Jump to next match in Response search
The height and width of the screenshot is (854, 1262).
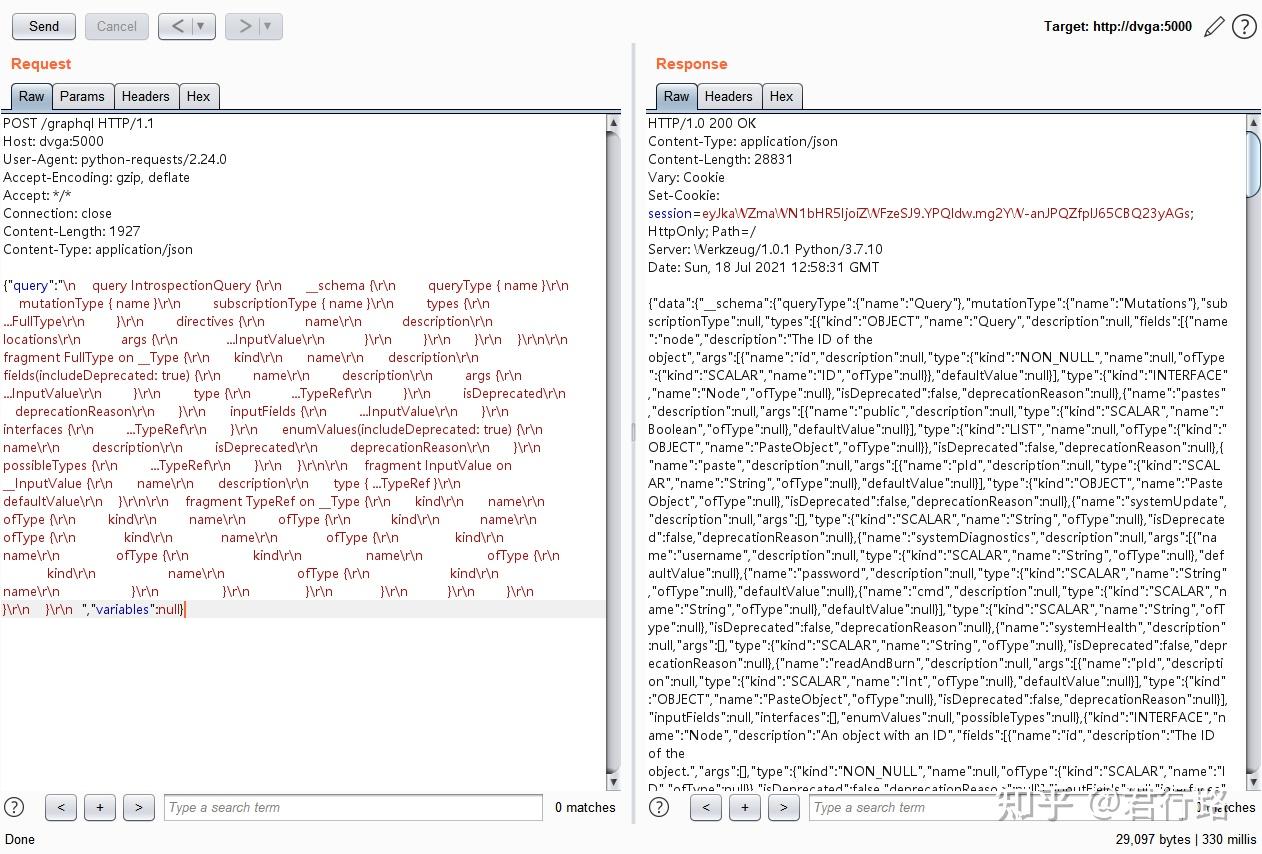click(784, 807)
